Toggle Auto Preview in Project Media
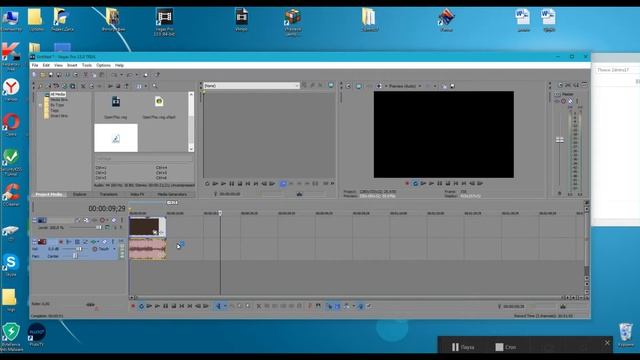640x360 pixels. [x=126, y=86]
